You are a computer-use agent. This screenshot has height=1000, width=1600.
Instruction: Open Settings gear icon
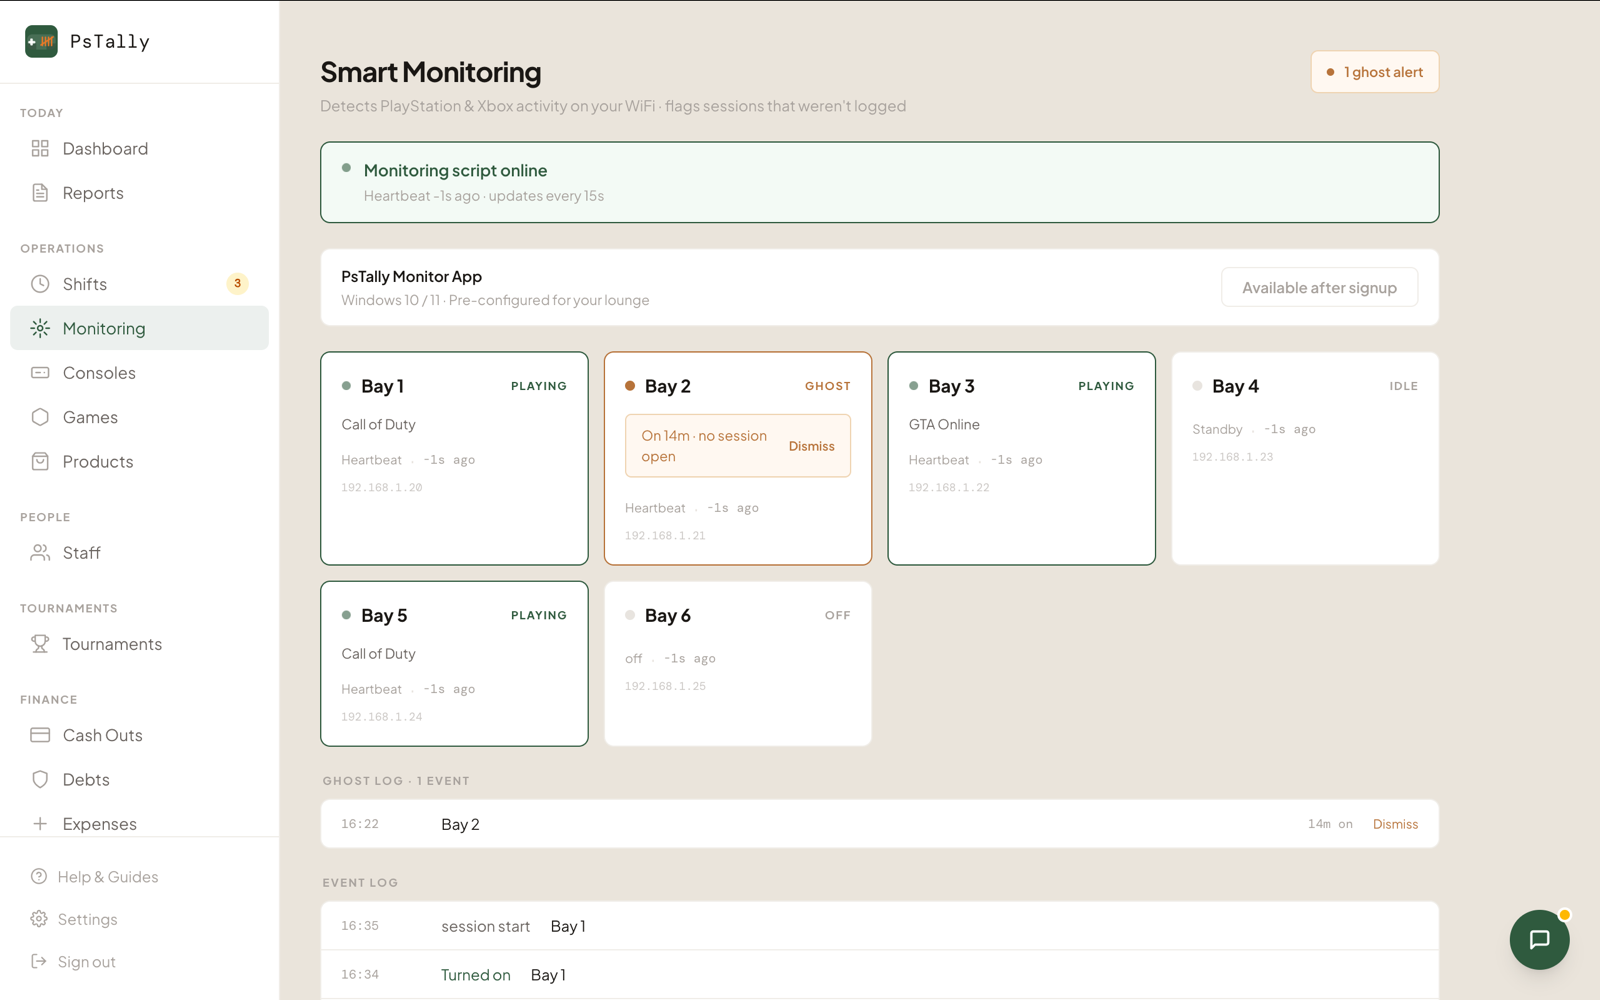(x=39, y=919)
